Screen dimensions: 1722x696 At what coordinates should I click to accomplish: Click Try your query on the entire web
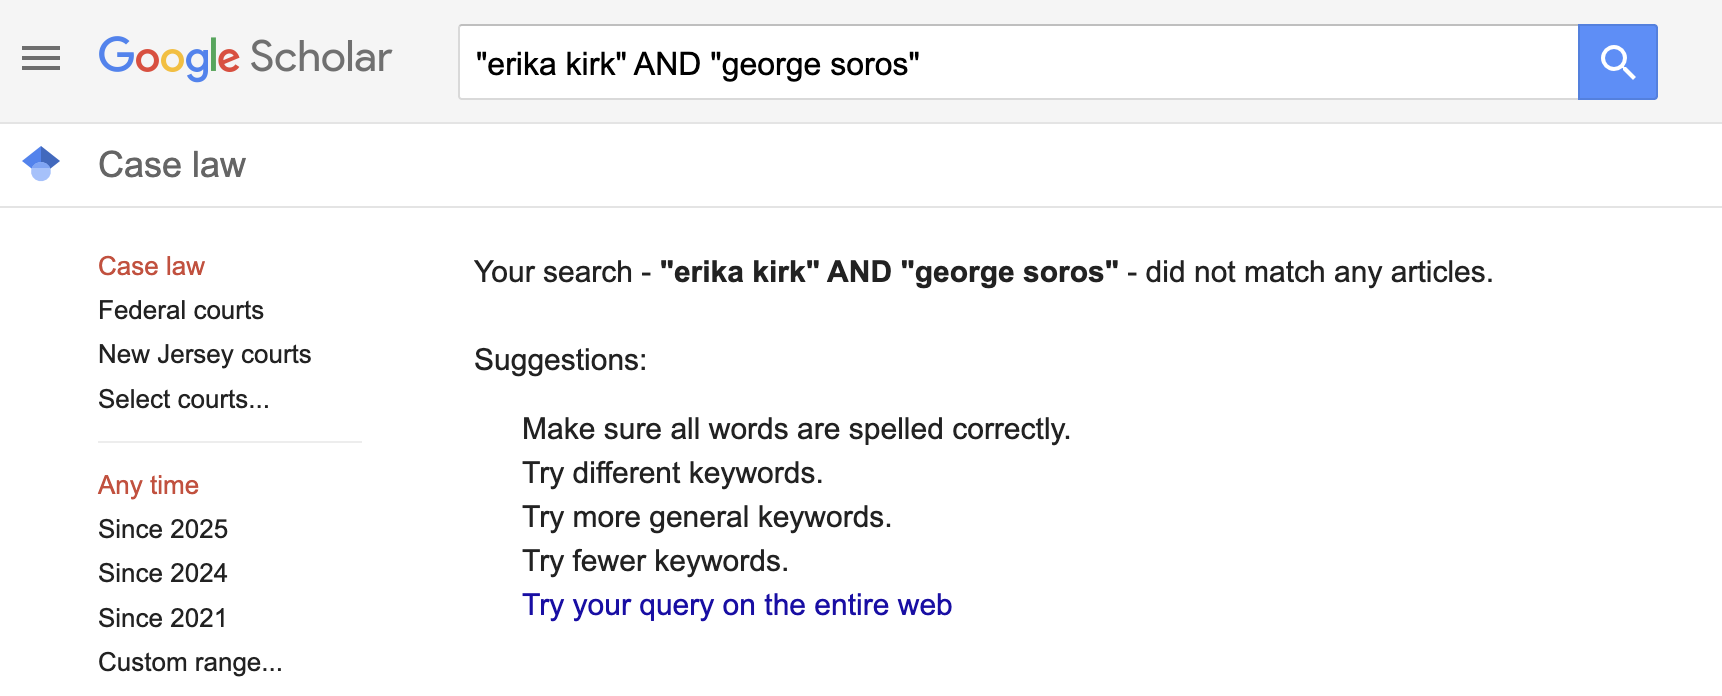(737, 605)
